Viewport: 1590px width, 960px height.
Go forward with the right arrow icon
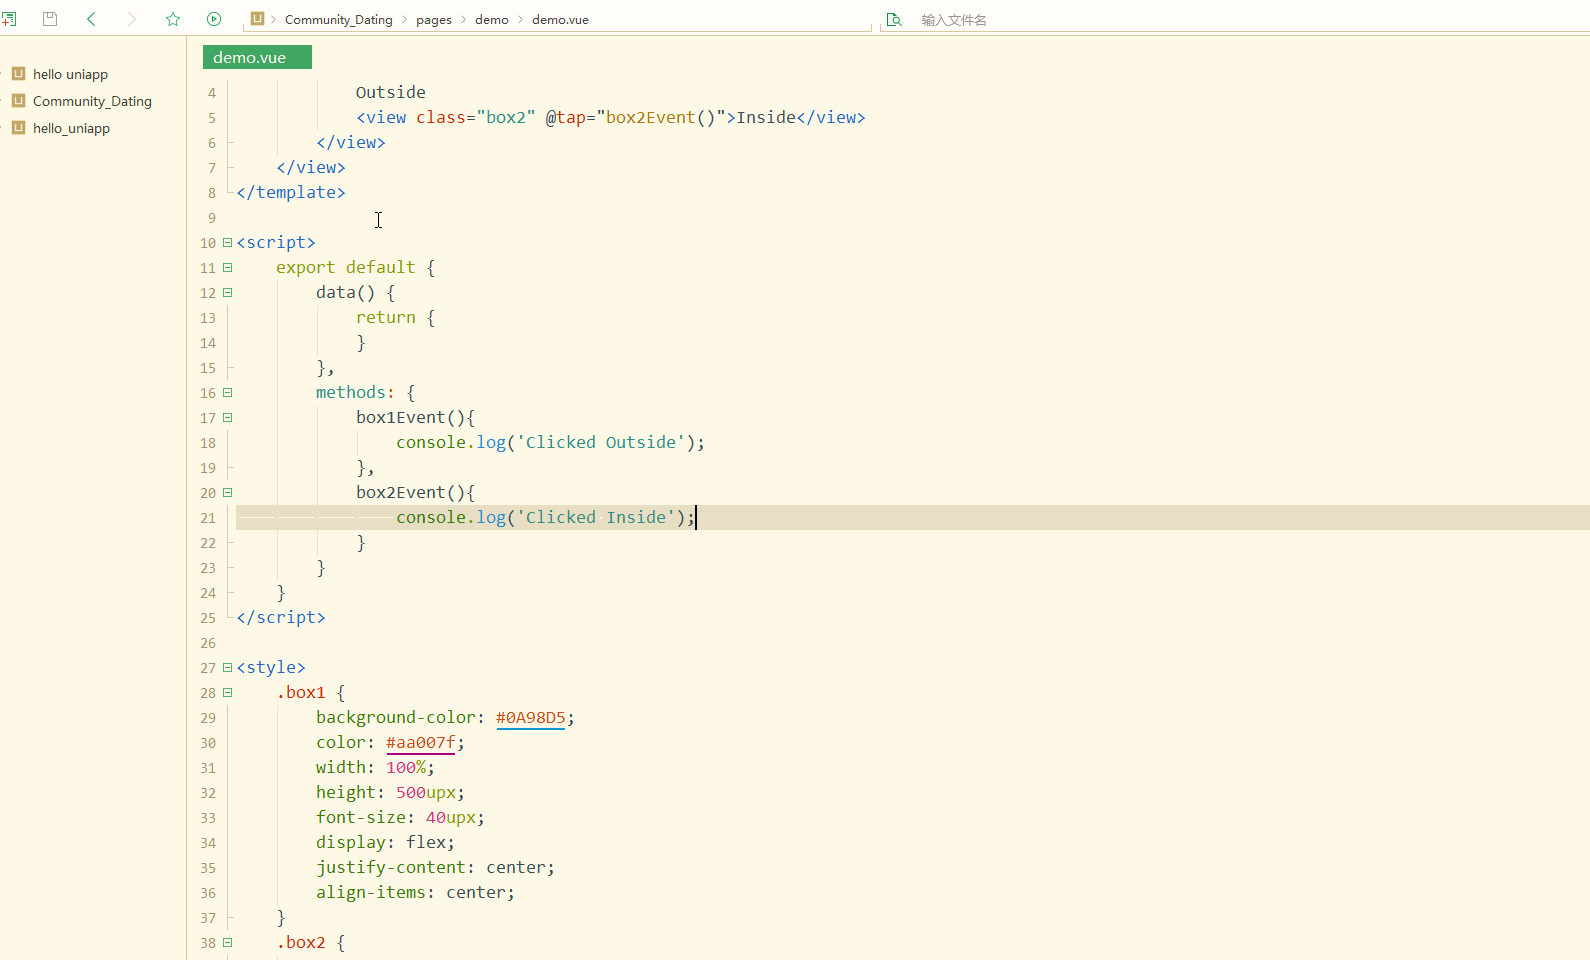coord(132,19)
